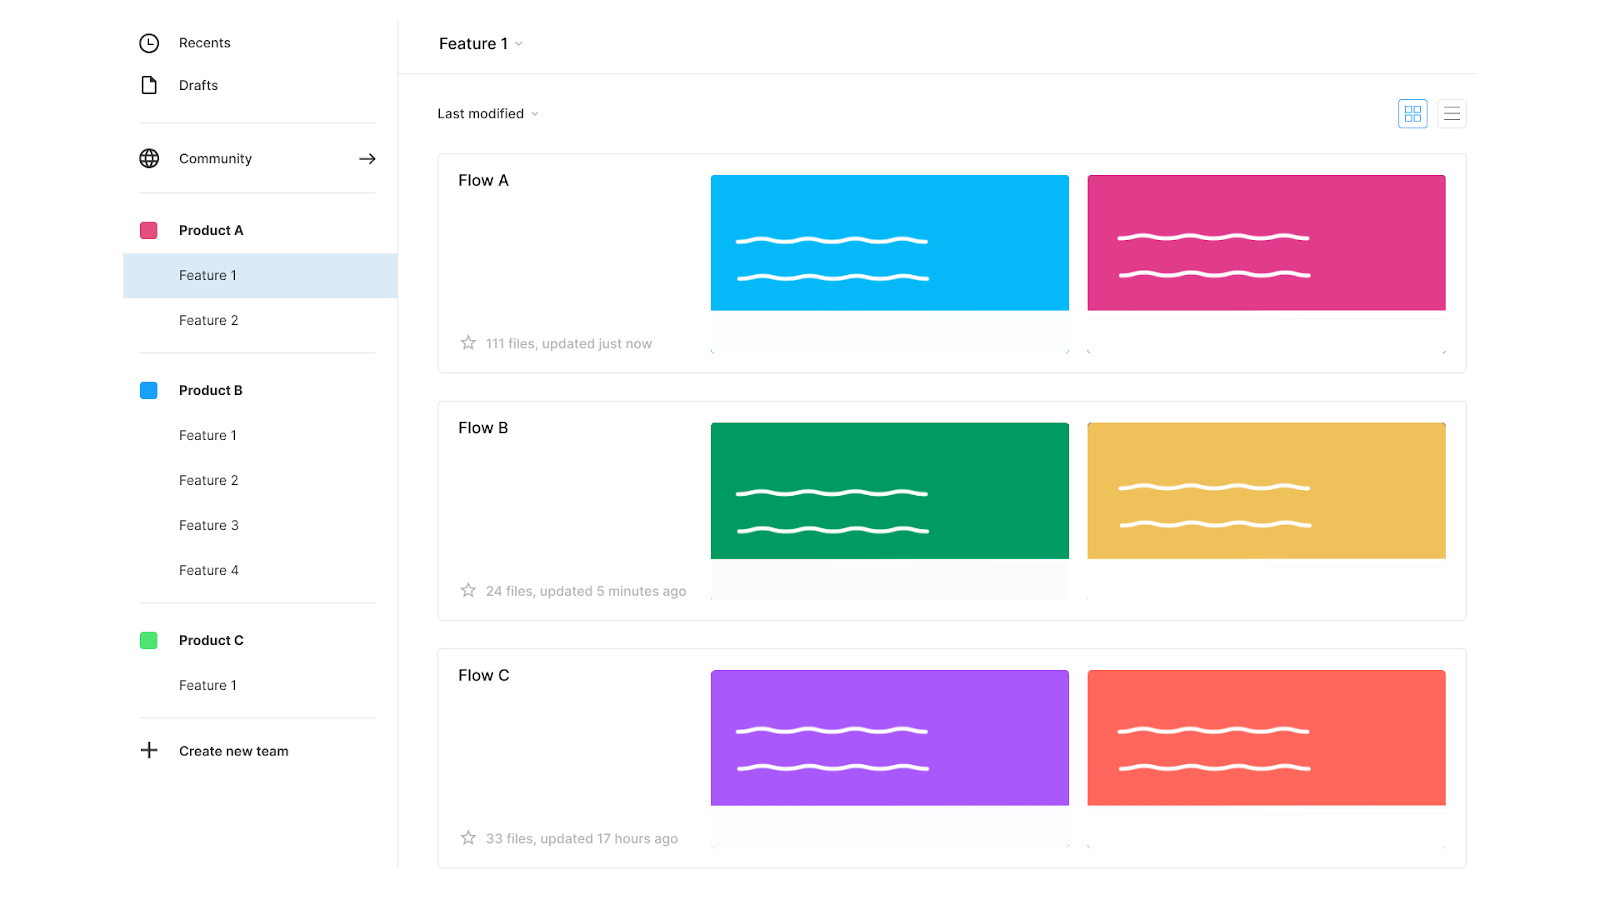Image resolution: width=1600 pixels, height=900 pixels.
Task: Open the Feature 1 title dropdown chevron
Action: [519, 44]
